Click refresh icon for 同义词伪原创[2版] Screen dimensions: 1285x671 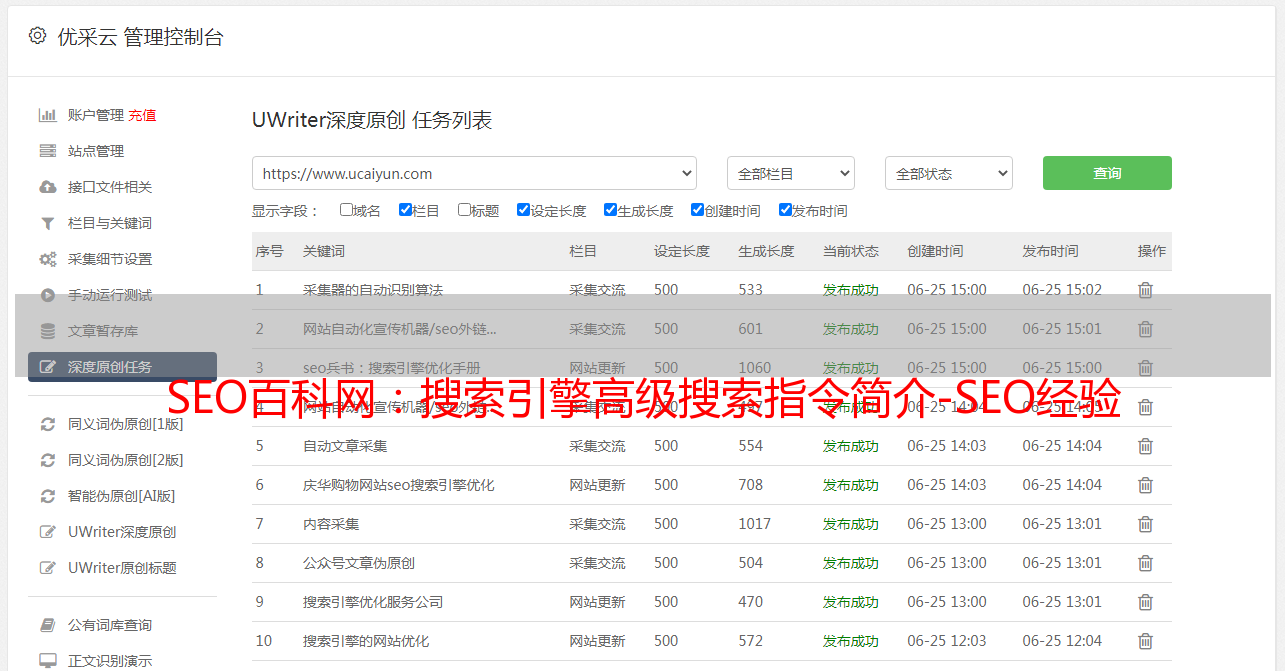pyautogui.click(x=47, y=460)
